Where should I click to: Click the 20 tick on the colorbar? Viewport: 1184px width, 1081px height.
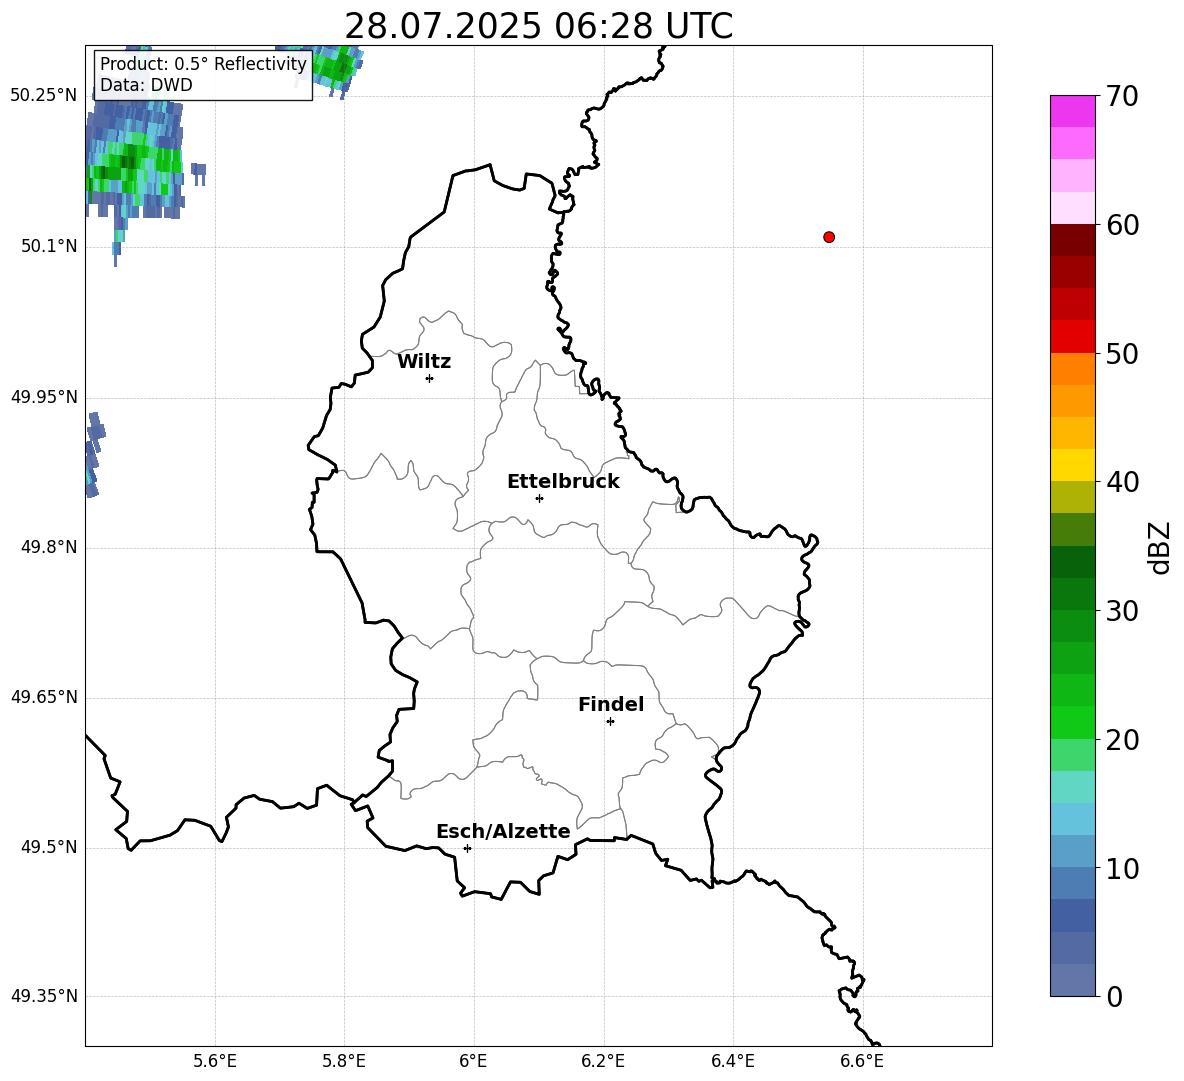coord(1121,740)
